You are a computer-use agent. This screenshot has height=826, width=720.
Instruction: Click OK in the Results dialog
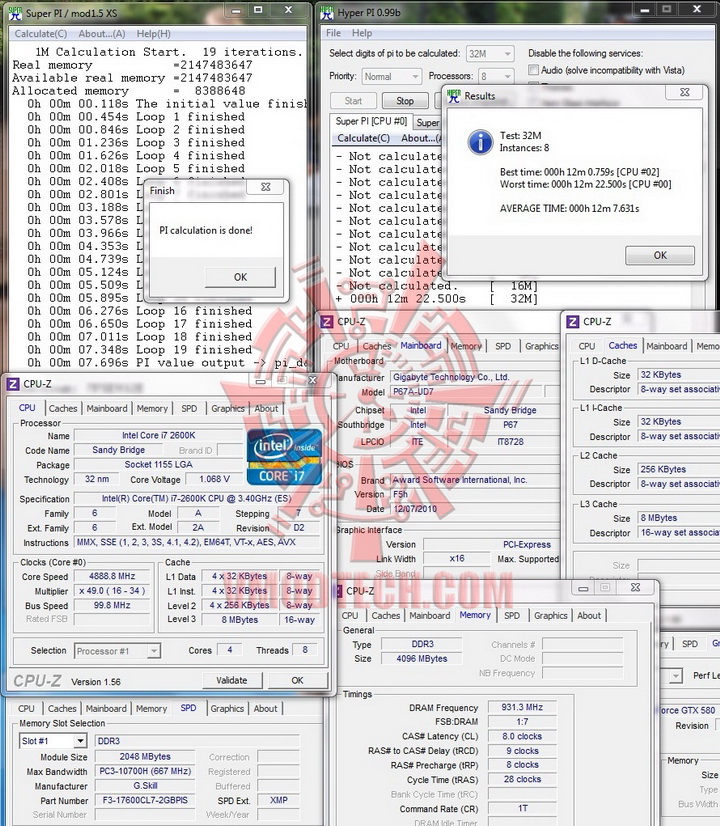tap(660, 255)
